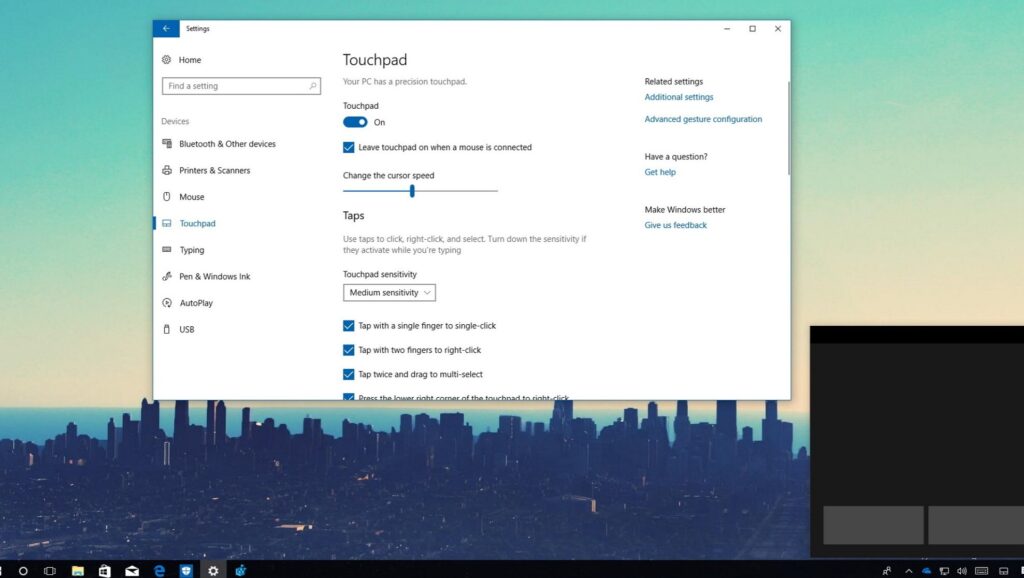
Task: Uncheck Tap with two fingers to right-click
Action: coord(349,350)
